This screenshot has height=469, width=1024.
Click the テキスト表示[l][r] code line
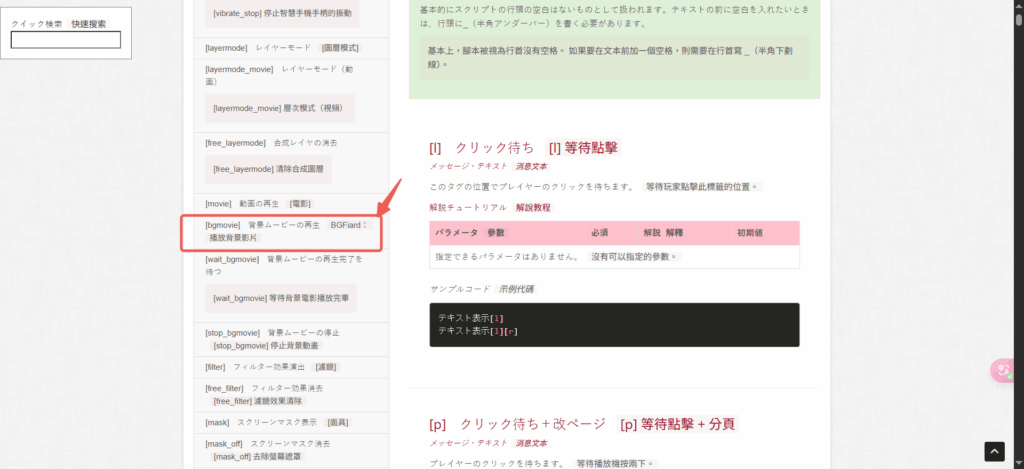point(478,331)
